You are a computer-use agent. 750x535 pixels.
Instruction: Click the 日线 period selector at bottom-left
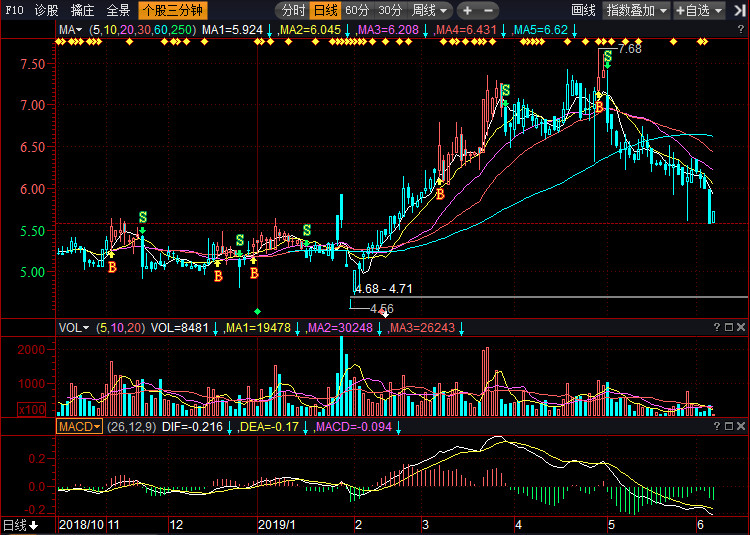[20, 525]
